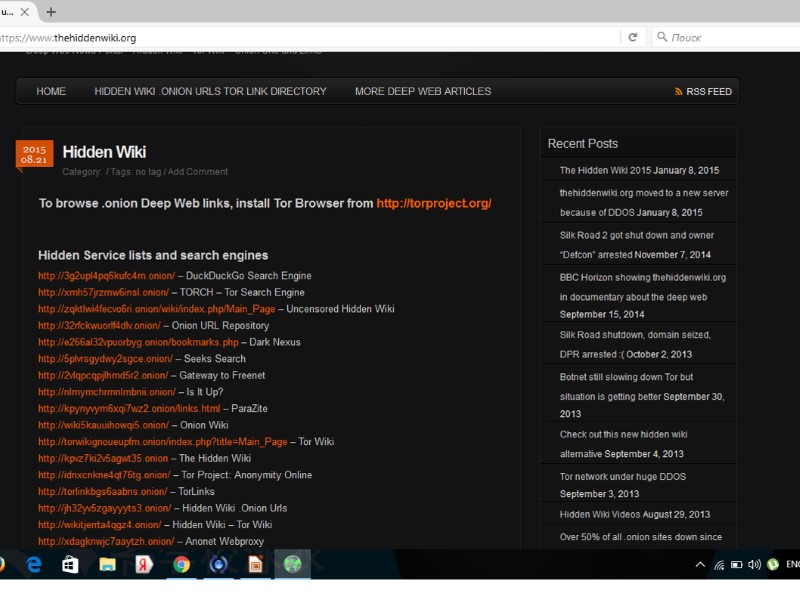
Task: Open the Windows Store taskbar icon
Action: (70, 564)
